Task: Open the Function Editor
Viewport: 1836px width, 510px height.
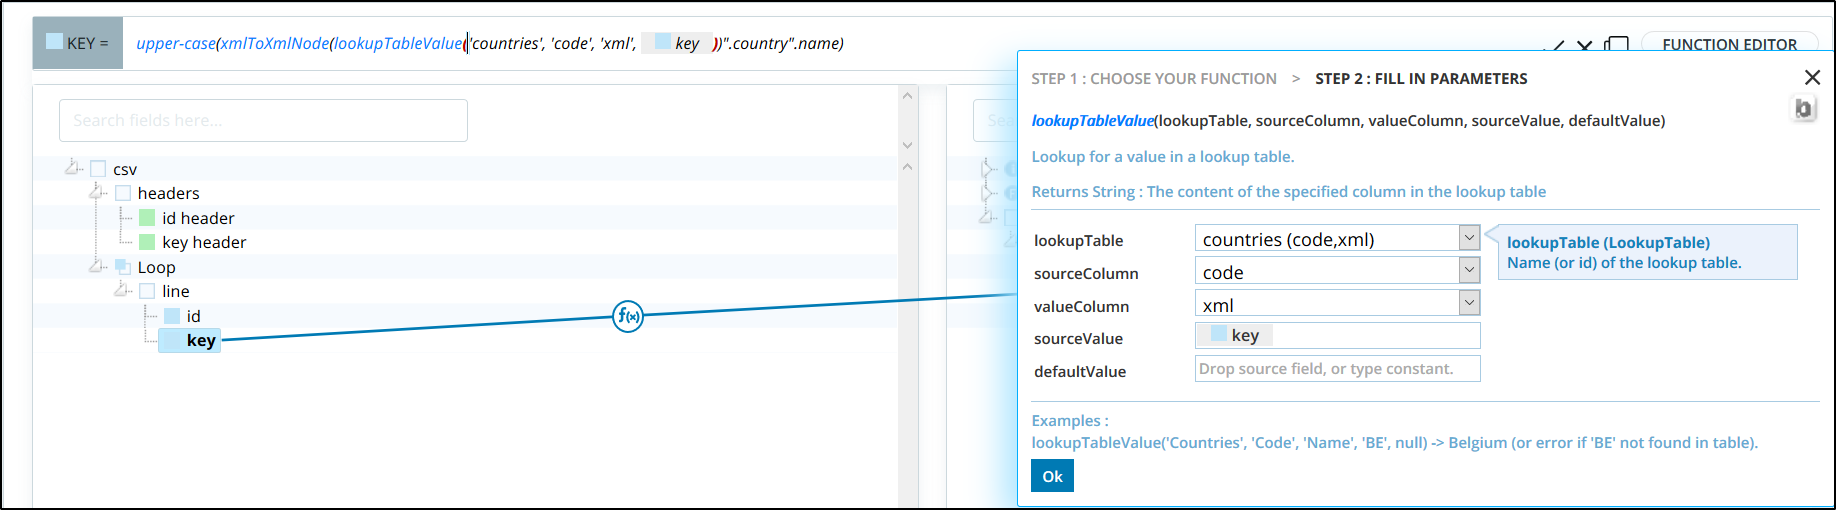Action: tap(1729, 44)
